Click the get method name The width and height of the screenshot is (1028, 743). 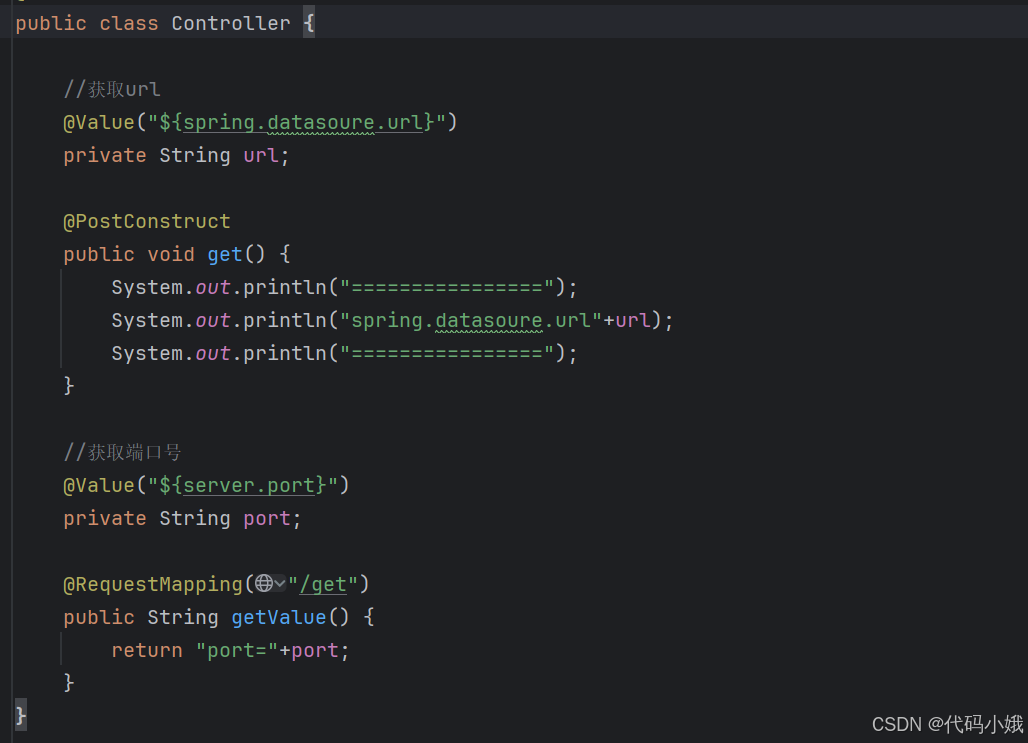coord(225,254)
